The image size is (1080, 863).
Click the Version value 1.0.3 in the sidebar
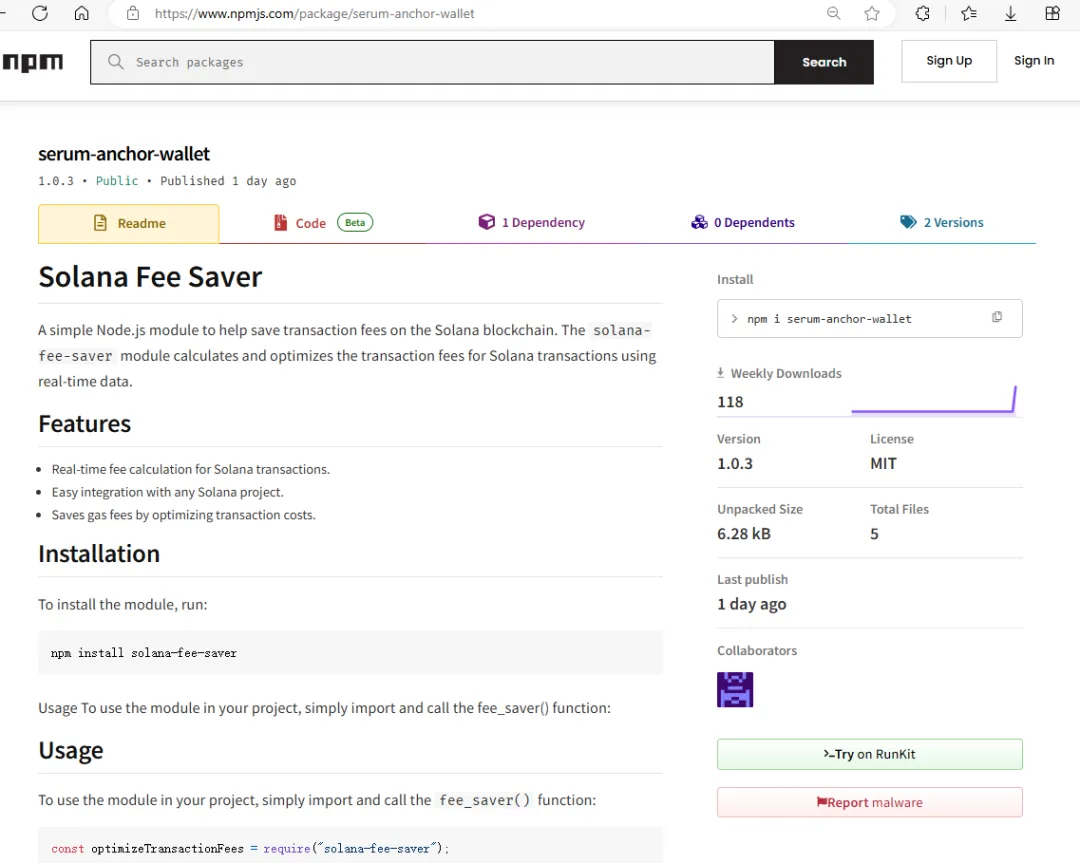click(x=735, y=464)
